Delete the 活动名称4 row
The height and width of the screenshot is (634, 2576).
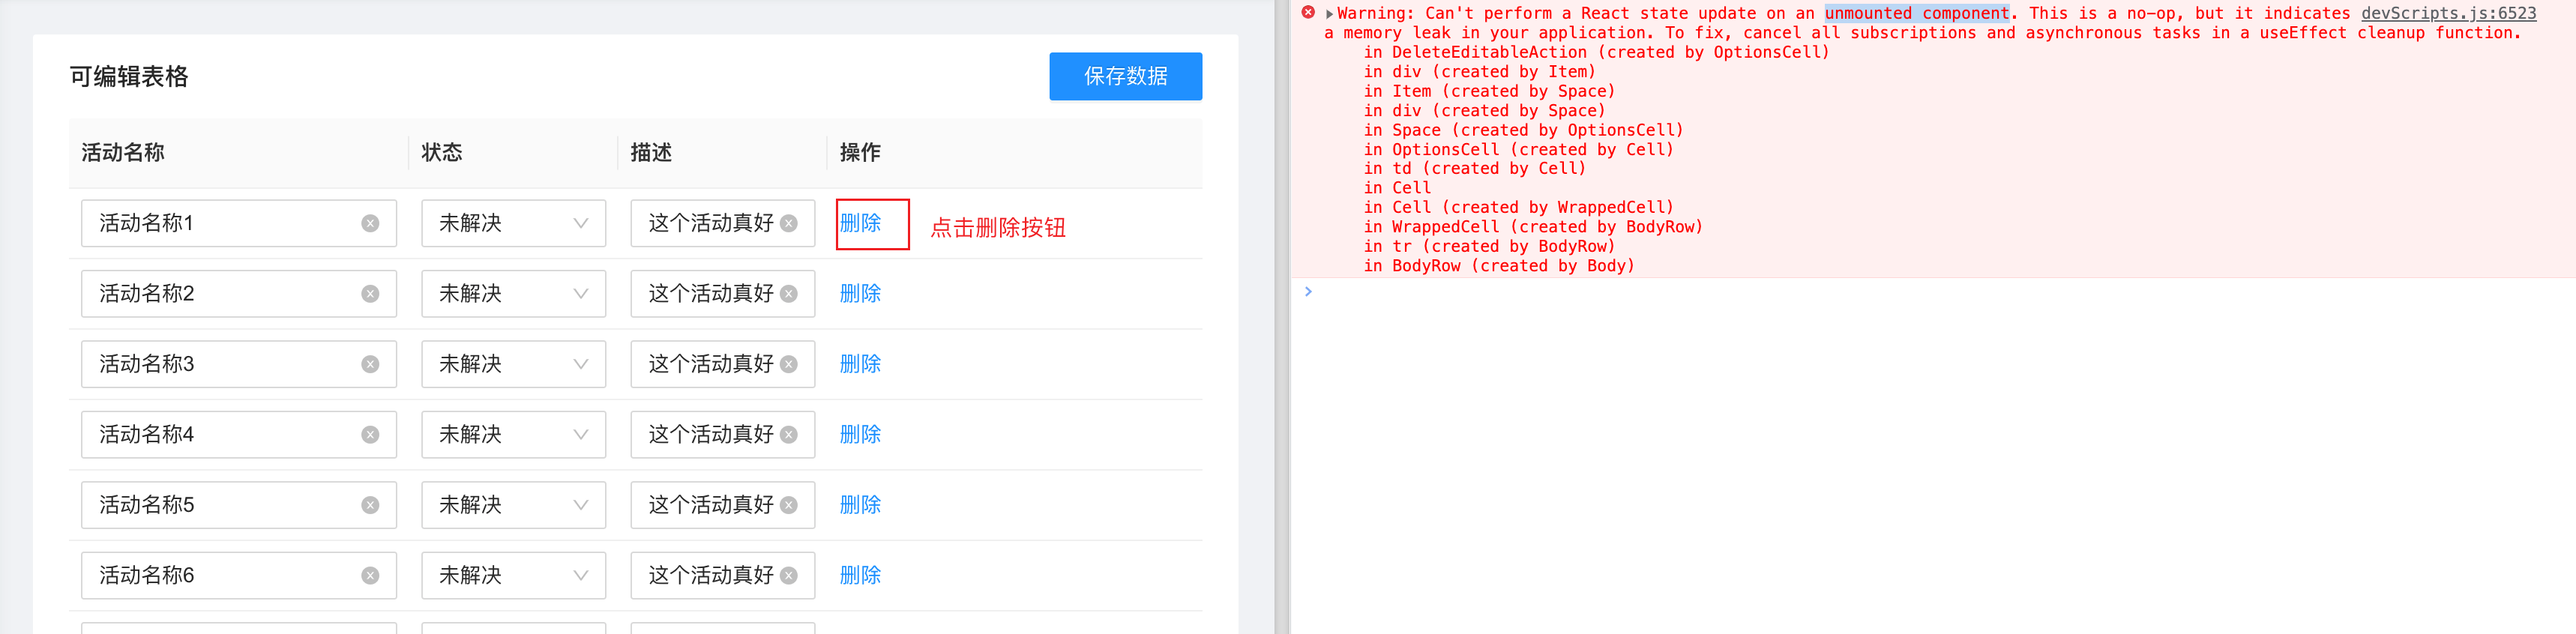click(860, 434)
